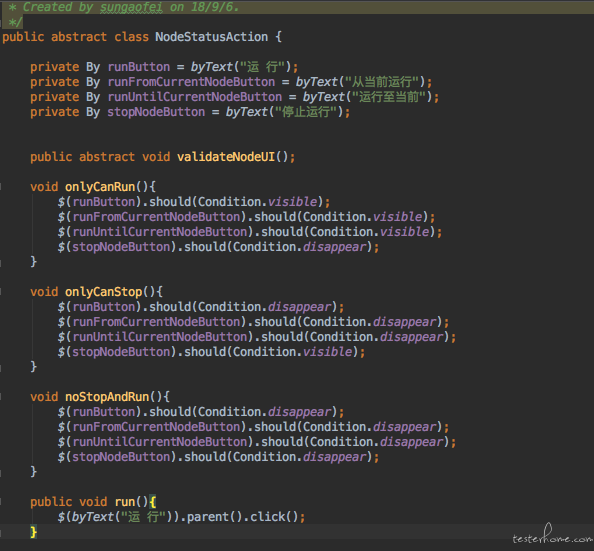The image size is (594, 551).
Task: Click the noStopAndRun method name
Action: click(x=107, y=397)
